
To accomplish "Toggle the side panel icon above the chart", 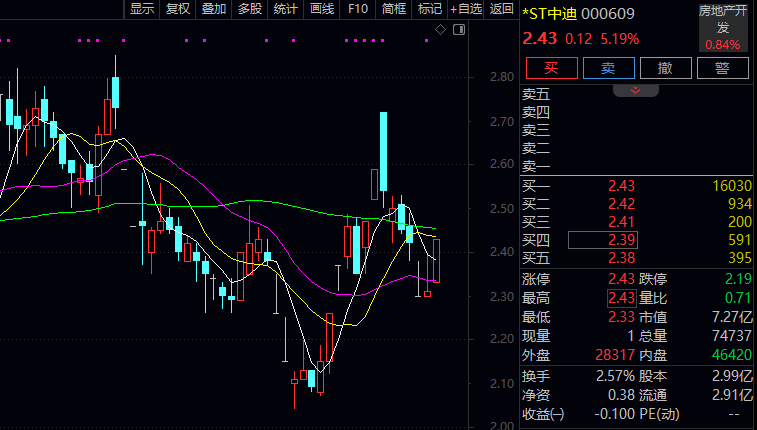I will 459,30.
